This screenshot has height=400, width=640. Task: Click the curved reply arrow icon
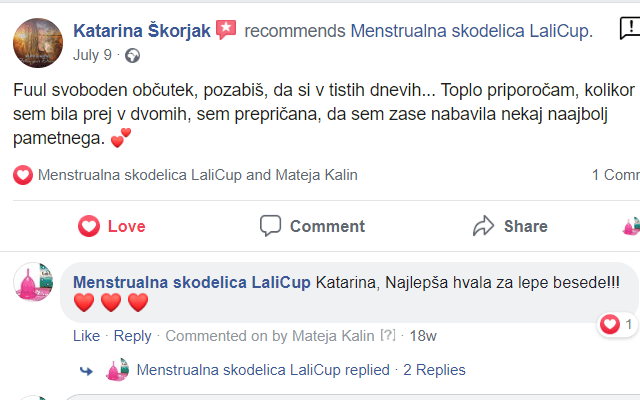86,370
